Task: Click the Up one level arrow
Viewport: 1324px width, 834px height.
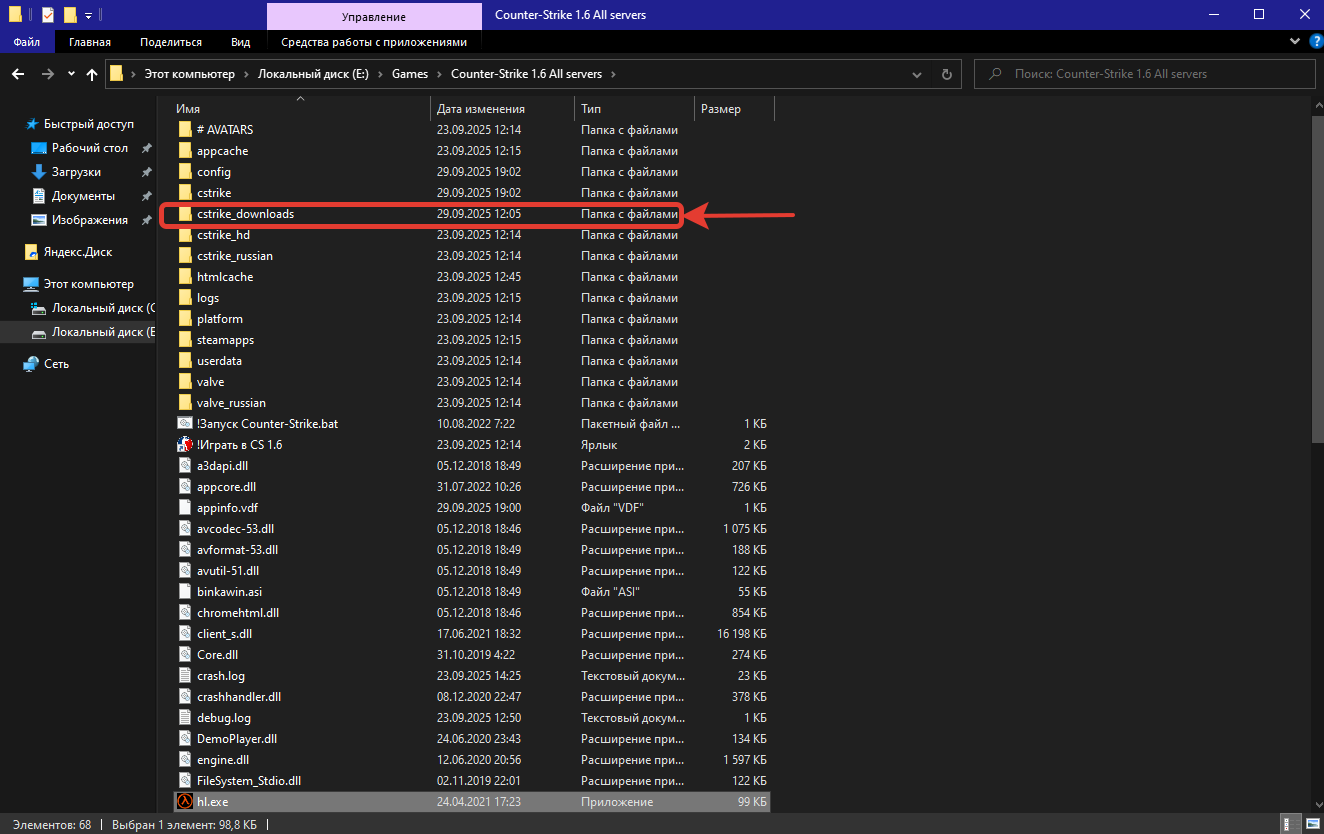Action: (92, 74)
